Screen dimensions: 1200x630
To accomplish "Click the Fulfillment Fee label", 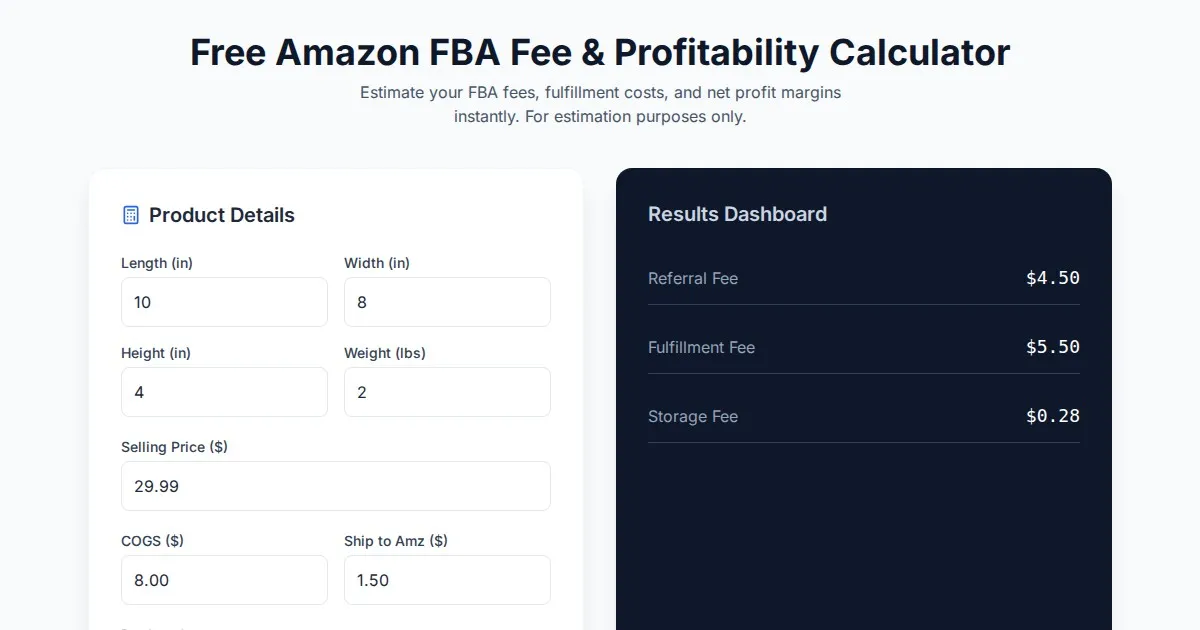I will tap(701, 348).
